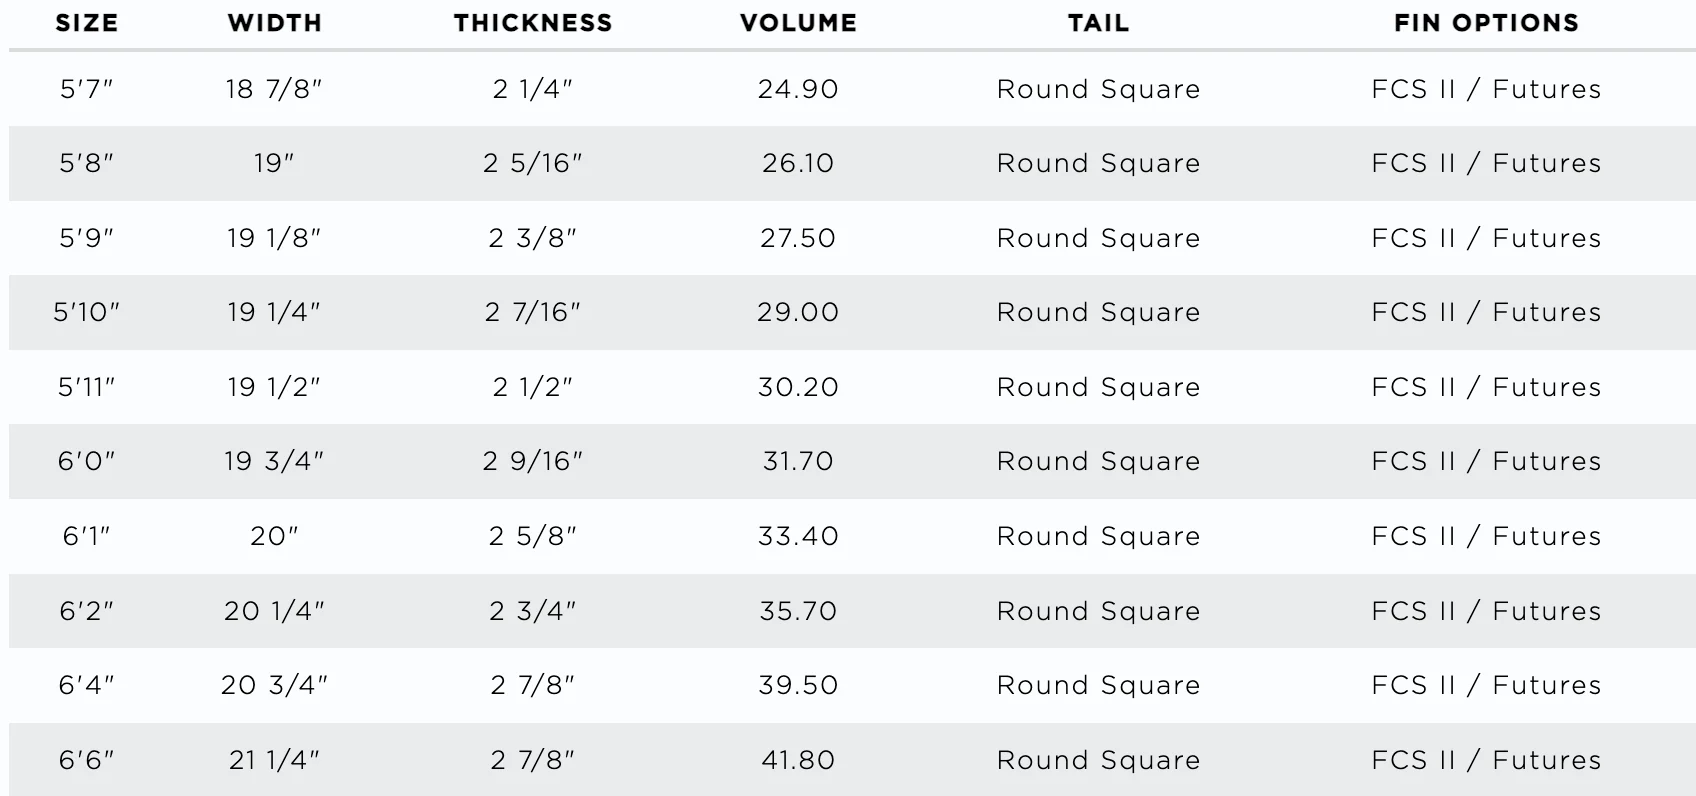Select the 5'10" size row
Image resolution: width=1696 pixels, height=796 pixels.
coord(852,312)
